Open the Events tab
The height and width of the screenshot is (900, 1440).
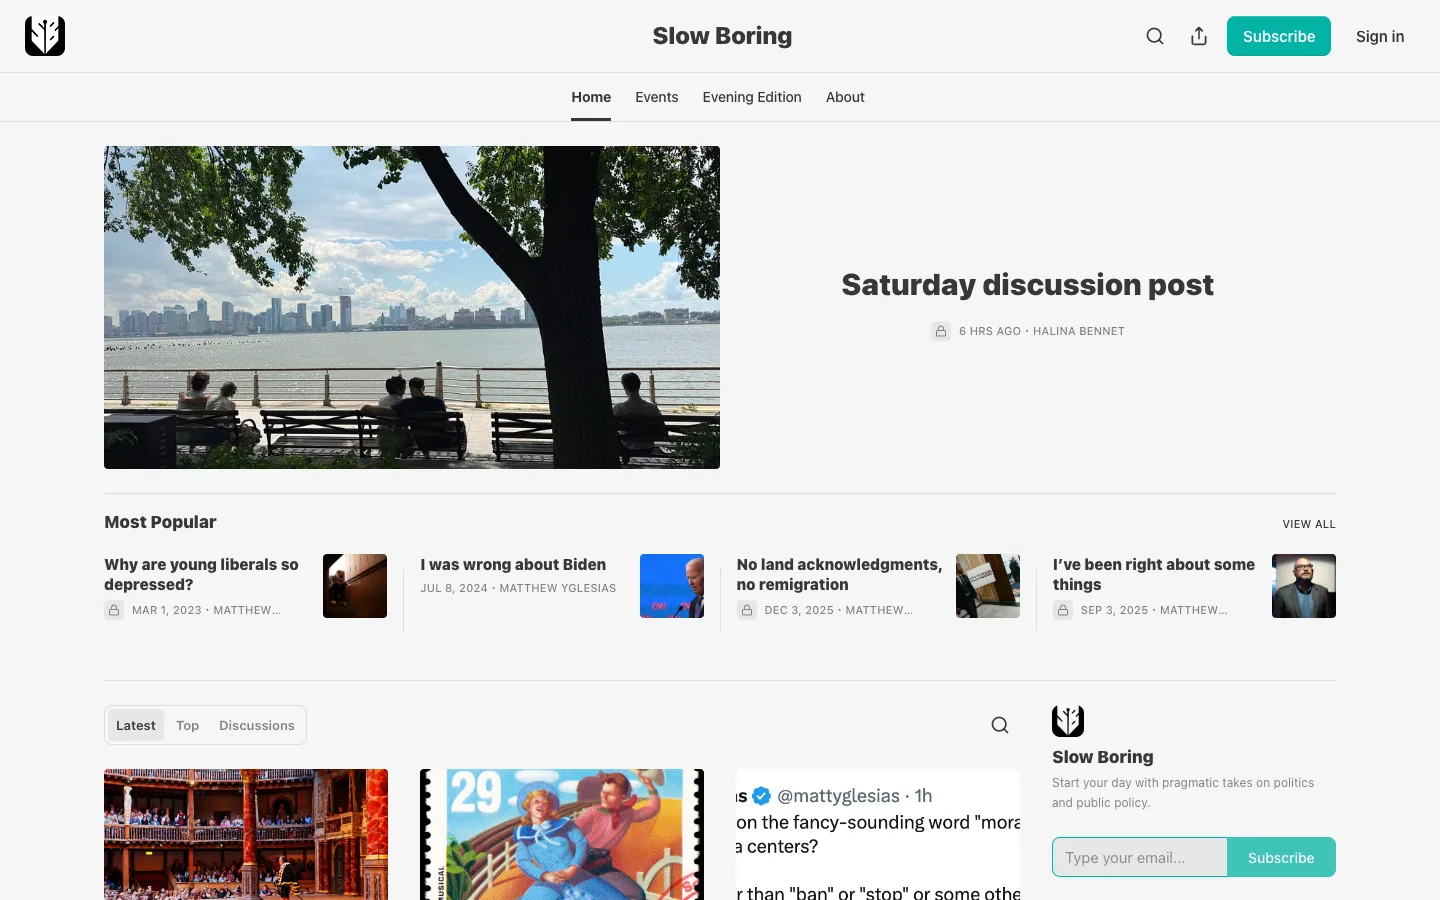pos(657,97)
